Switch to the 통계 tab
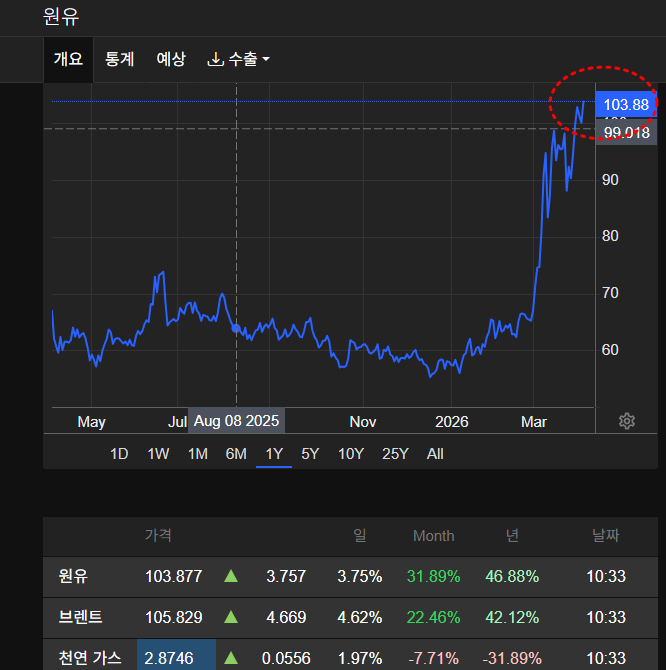 click(x=120, y=59)
